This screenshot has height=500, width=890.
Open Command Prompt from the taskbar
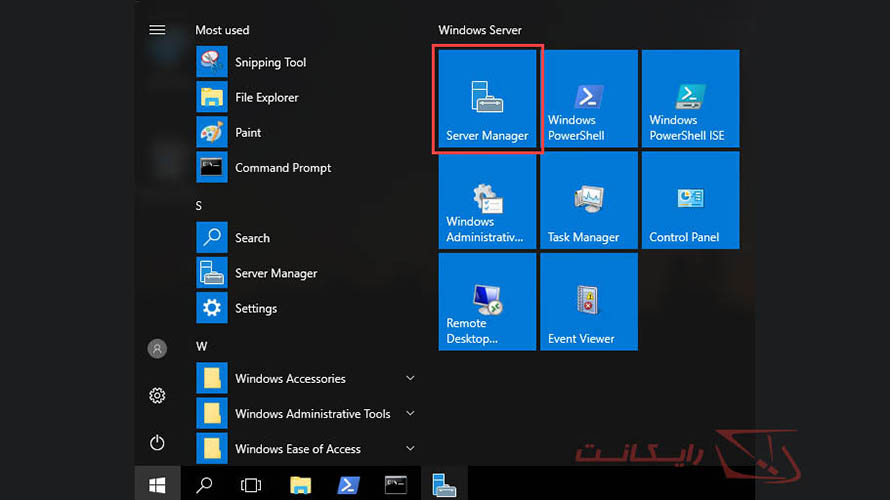click(396, 485)
